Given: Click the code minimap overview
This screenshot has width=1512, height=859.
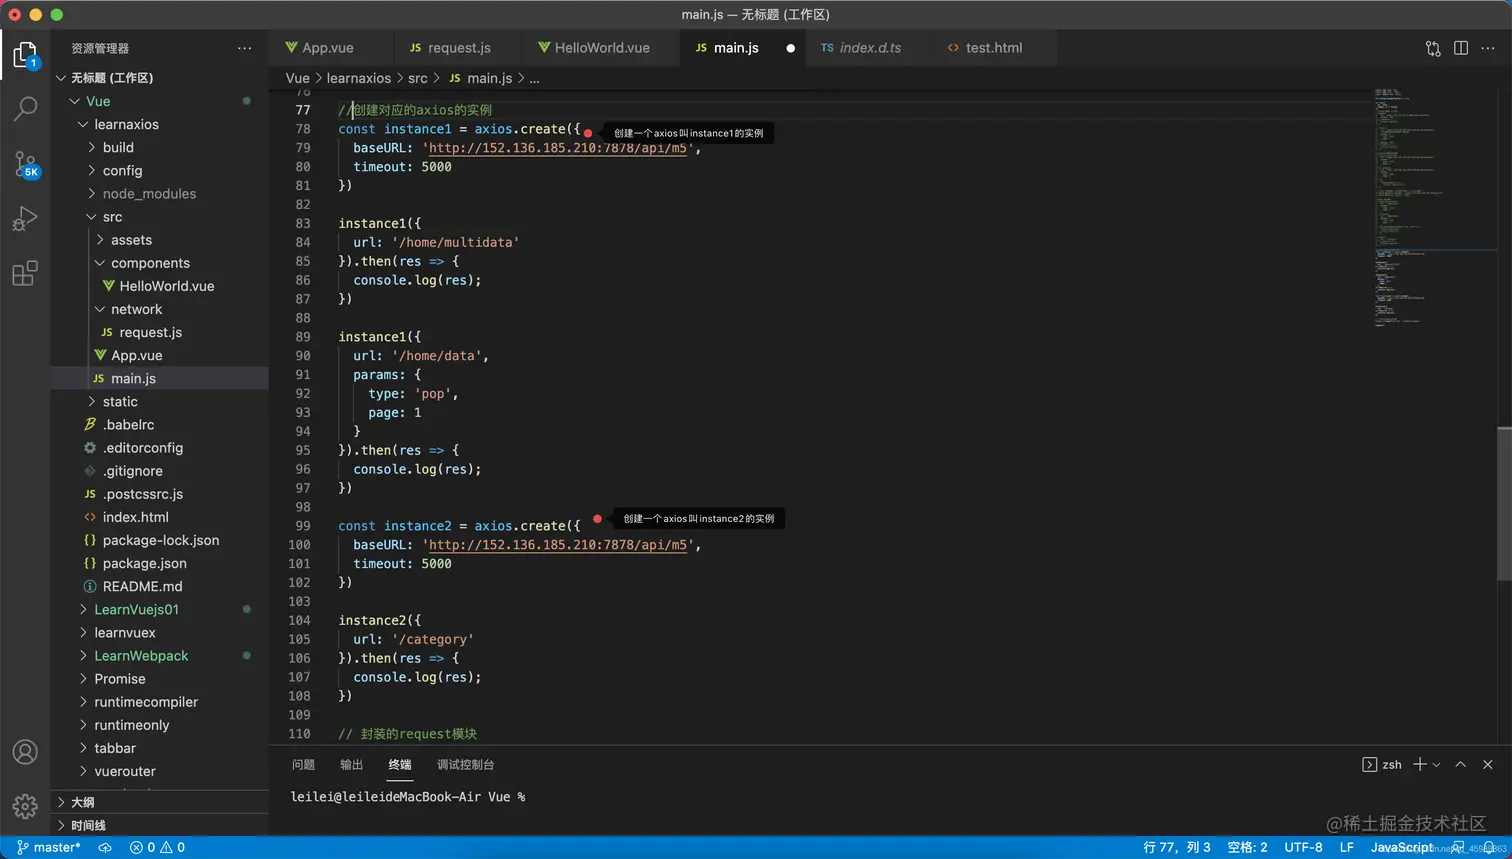Looking at the screenshot, I should [x=1434, y=208].
